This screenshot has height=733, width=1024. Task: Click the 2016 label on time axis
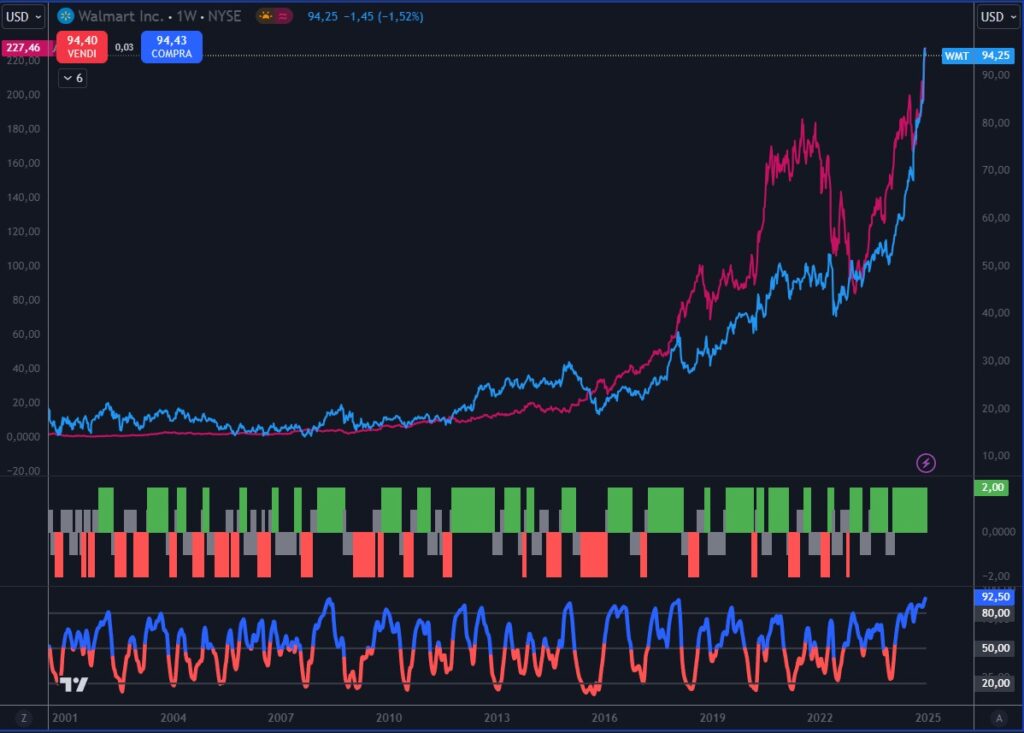(604, 718)
